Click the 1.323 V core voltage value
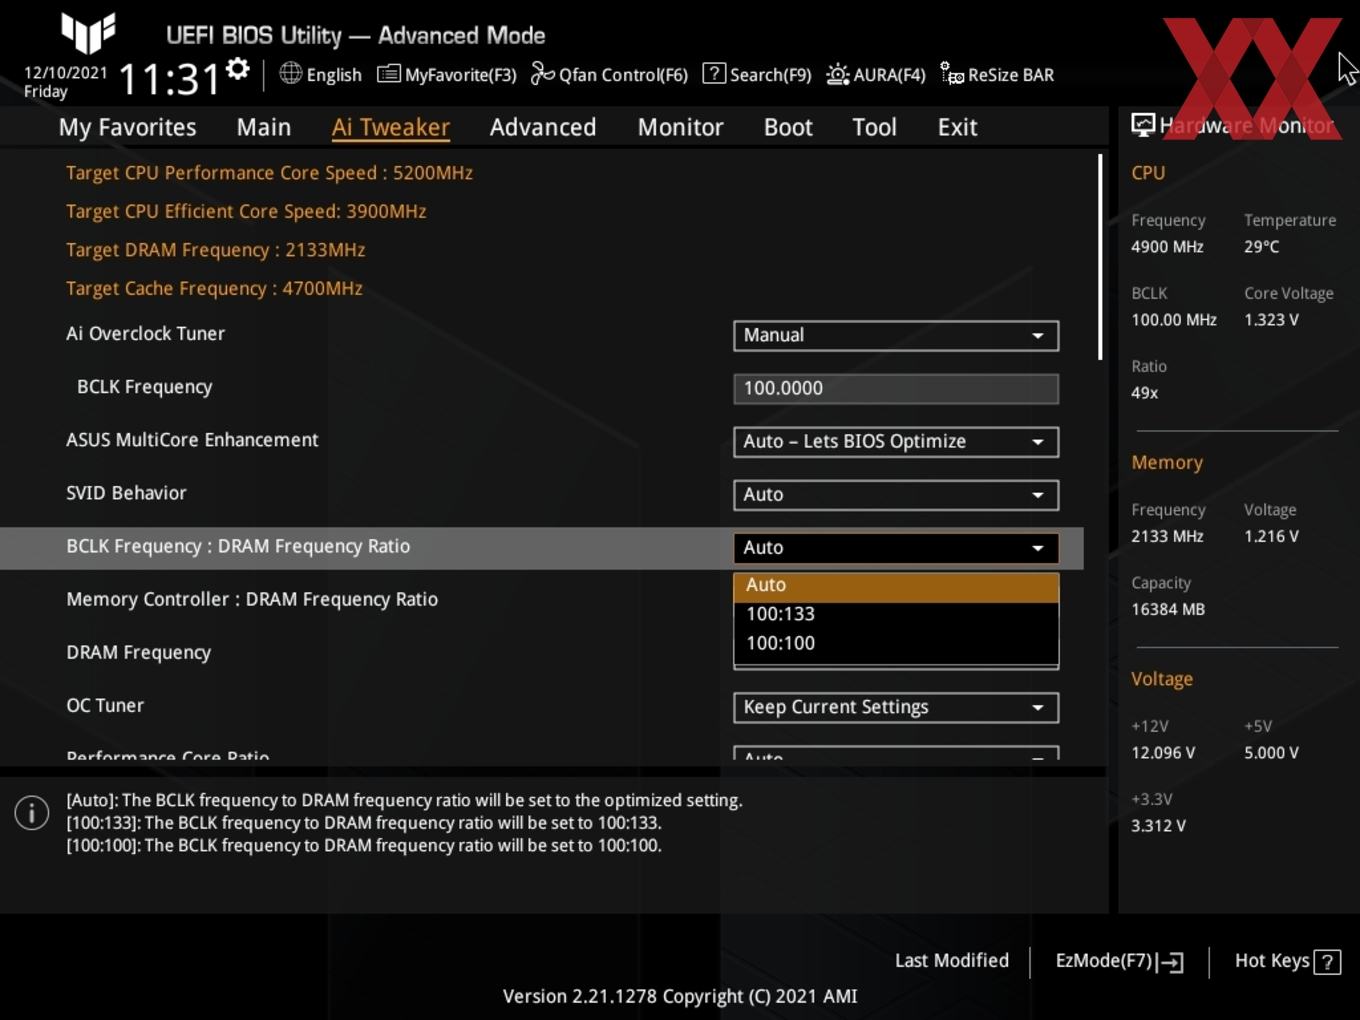The height and width of the screenshot is (1020, 1360). pos(1271,320)
